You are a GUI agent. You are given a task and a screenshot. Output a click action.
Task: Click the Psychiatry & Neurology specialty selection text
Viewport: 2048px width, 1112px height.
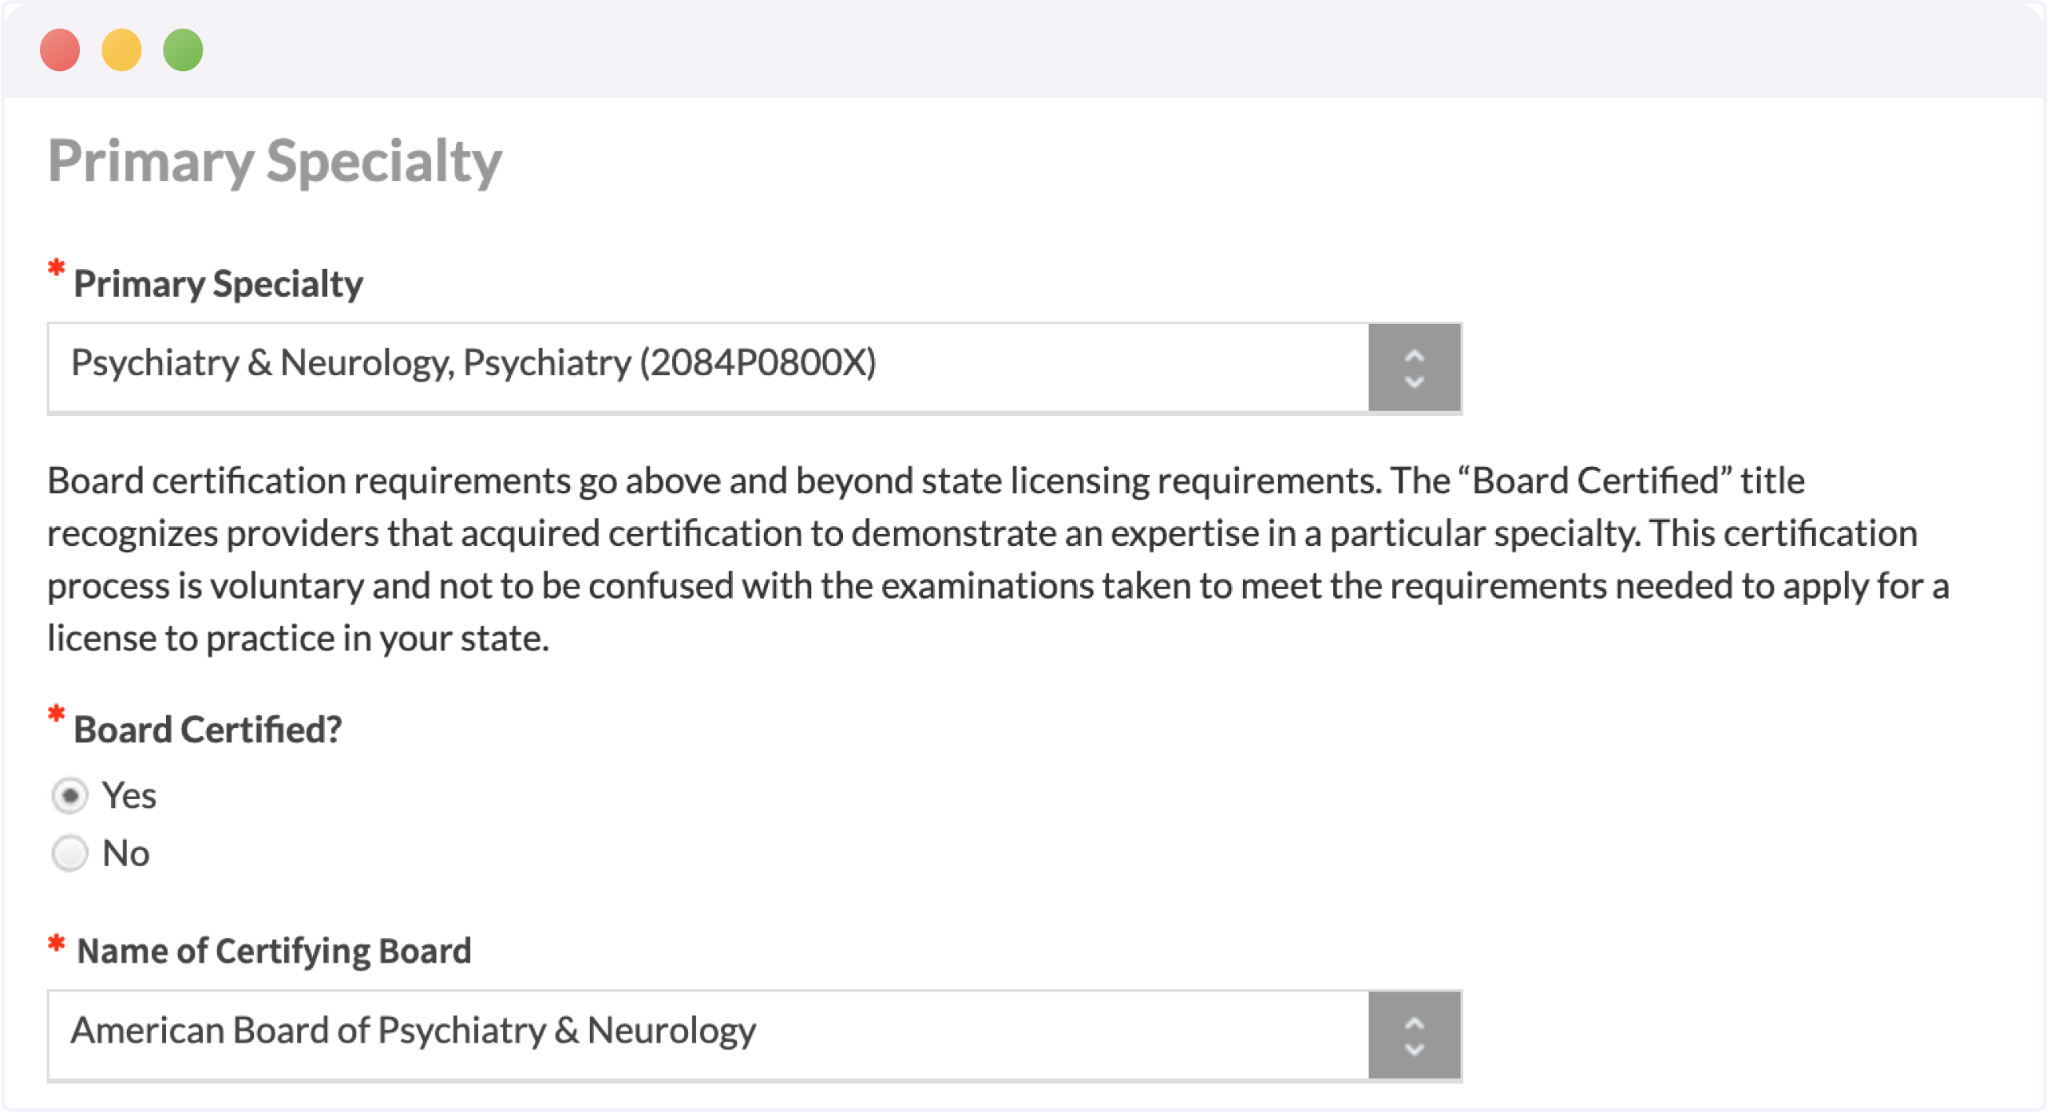(x=473, y=363)
